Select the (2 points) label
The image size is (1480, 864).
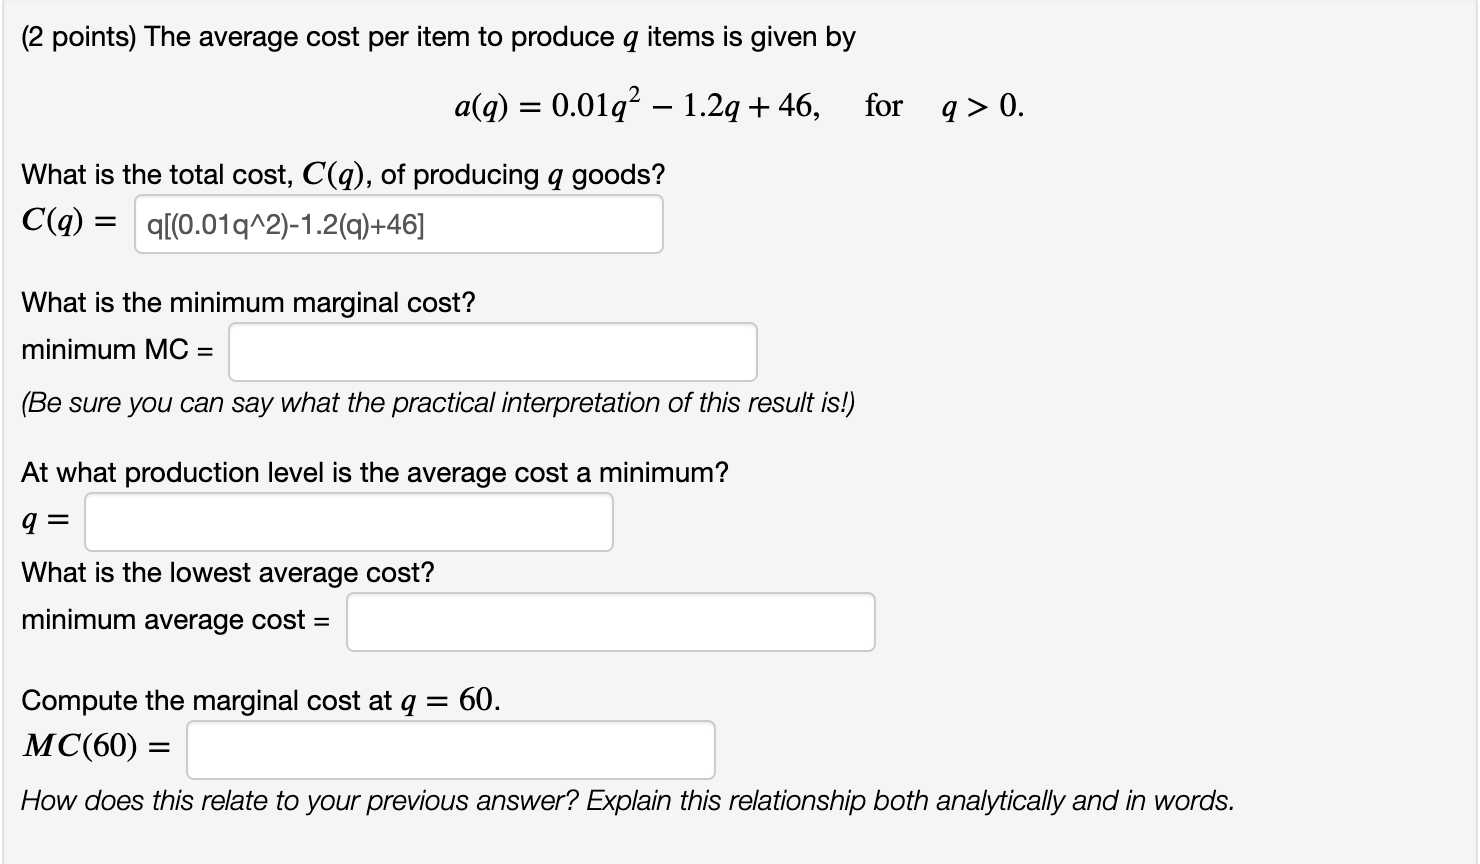[66, 37]
